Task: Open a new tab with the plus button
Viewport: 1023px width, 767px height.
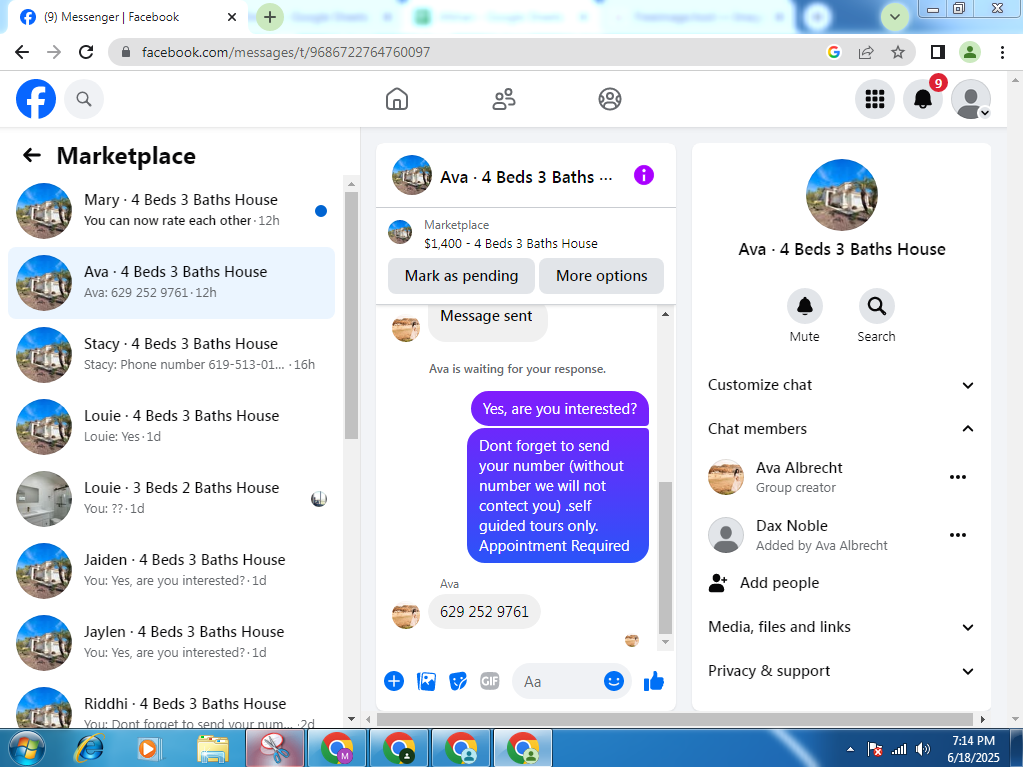Action: tap(270, 17)
